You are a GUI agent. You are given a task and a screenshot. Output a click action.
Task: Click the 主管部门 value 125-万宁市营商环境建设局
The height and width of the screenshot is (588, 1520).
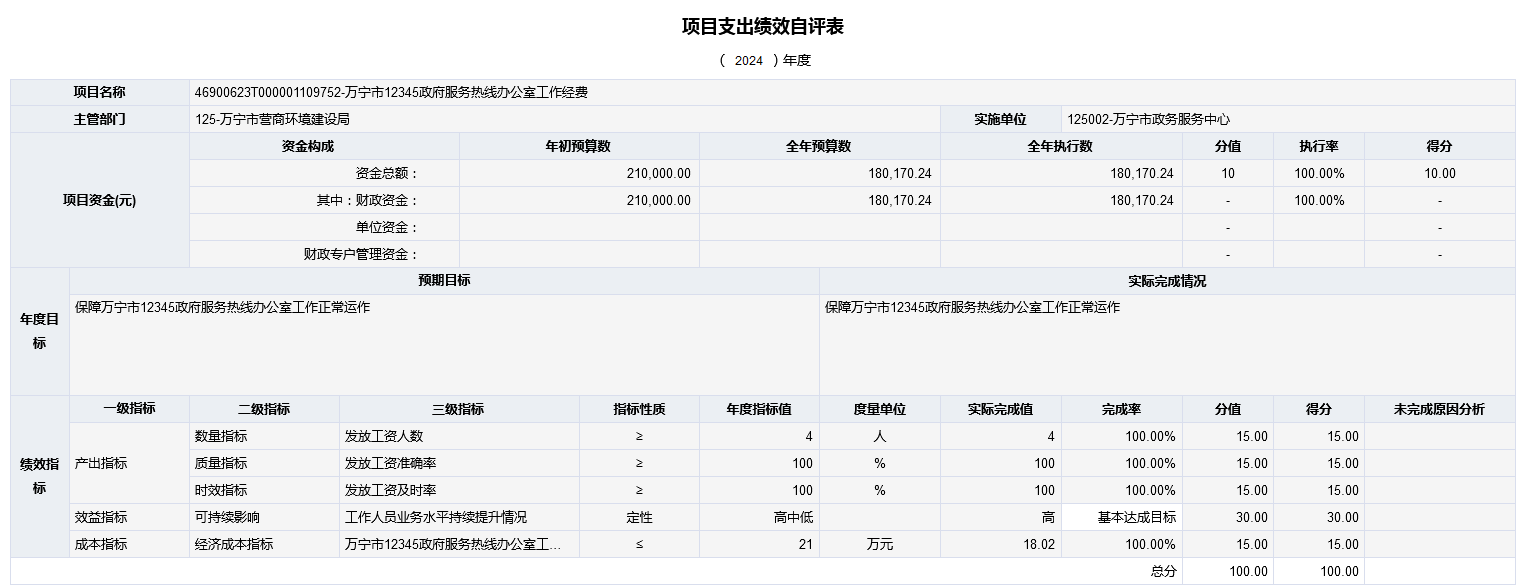(564, 119)
